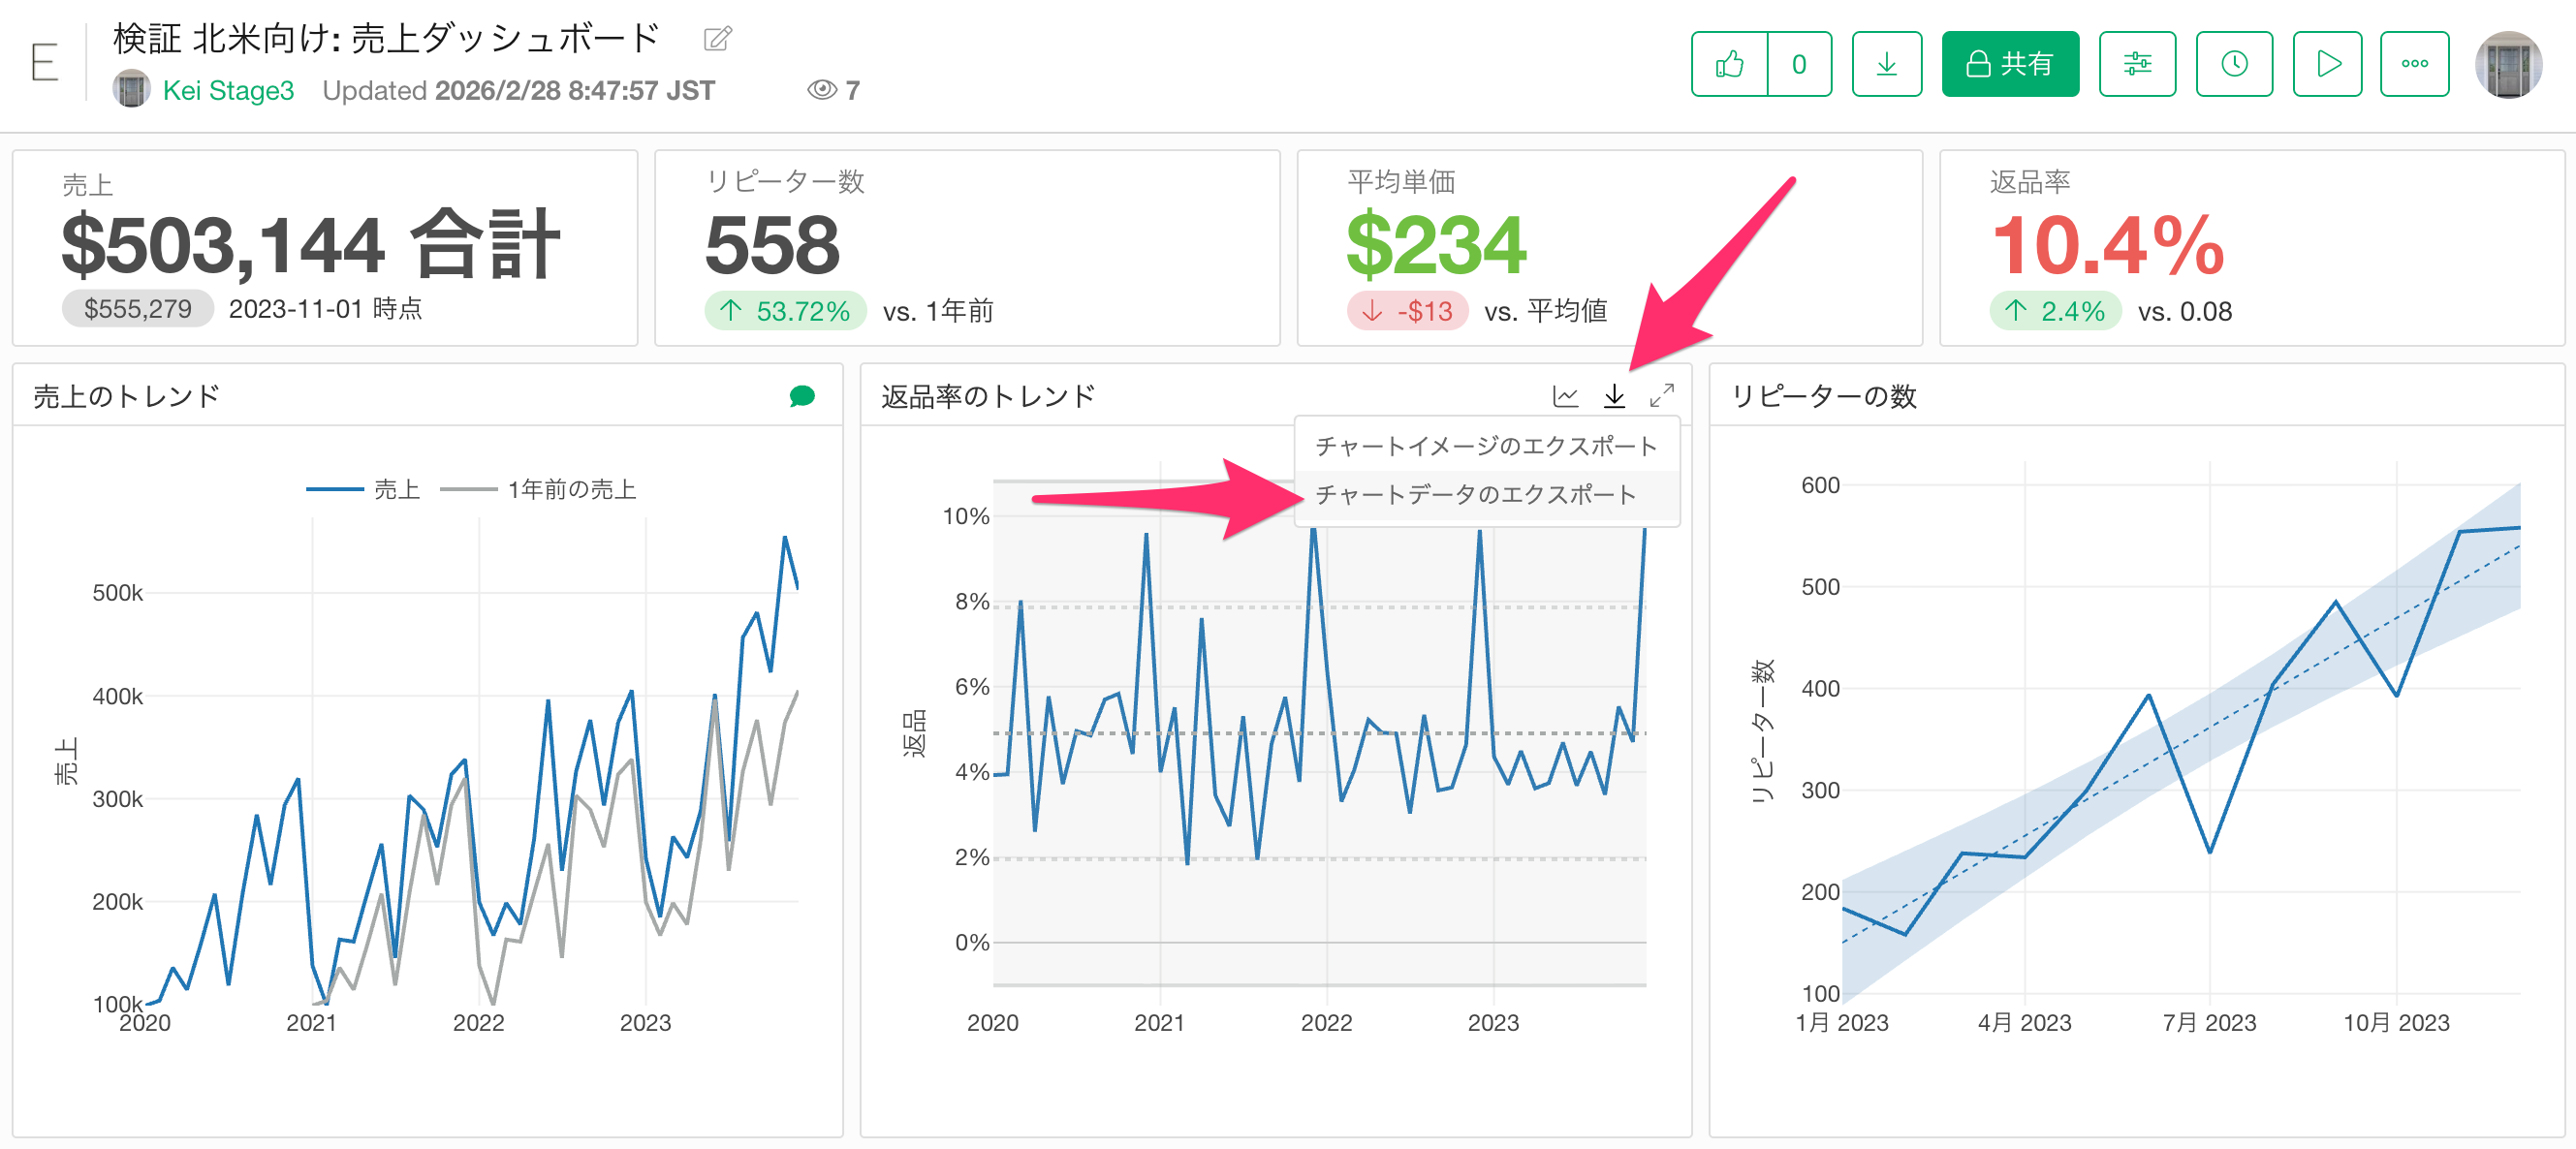Click the user profile avatar at top right
The width and height of the screenshot is (2576, 1149).
(2507, 65)
